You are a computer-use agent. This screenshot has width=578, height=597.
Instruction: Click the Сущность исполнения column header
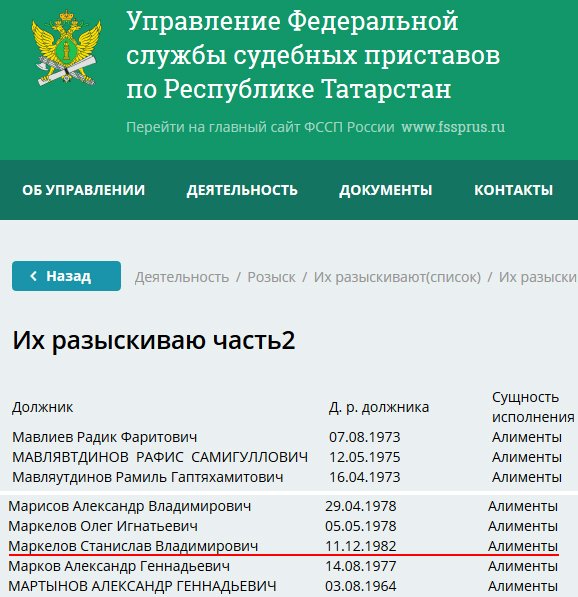[533, 407]
